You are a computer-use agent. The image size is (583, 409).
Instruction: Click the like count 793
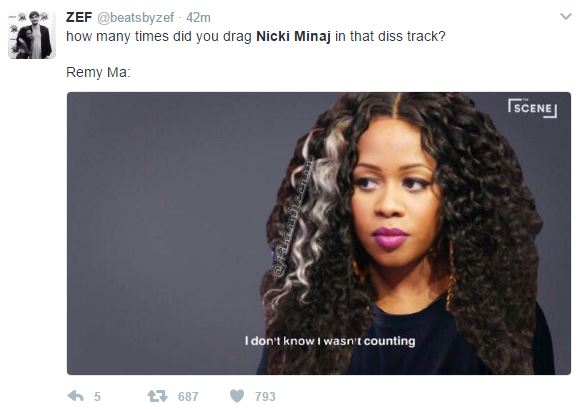[x=265, y=397]
